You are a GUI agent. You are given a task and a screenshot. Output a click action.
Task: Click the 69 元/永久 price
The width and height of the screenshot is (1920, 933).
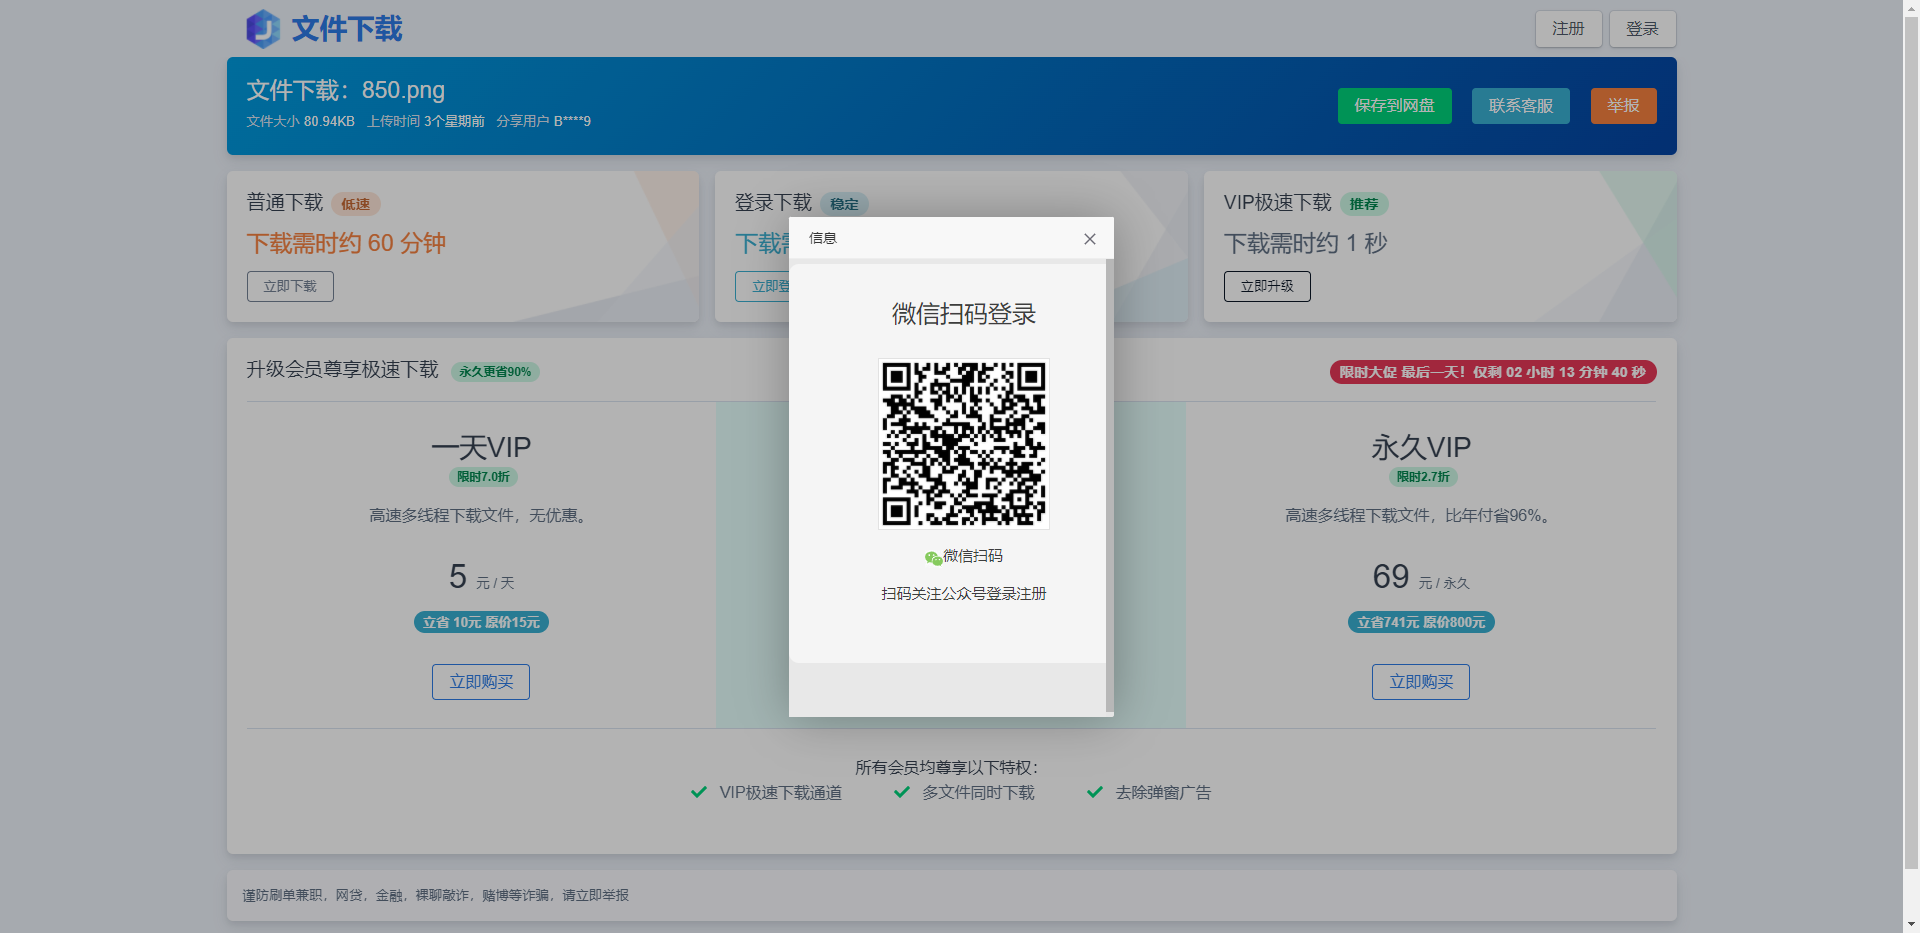tap(1421, 577)
